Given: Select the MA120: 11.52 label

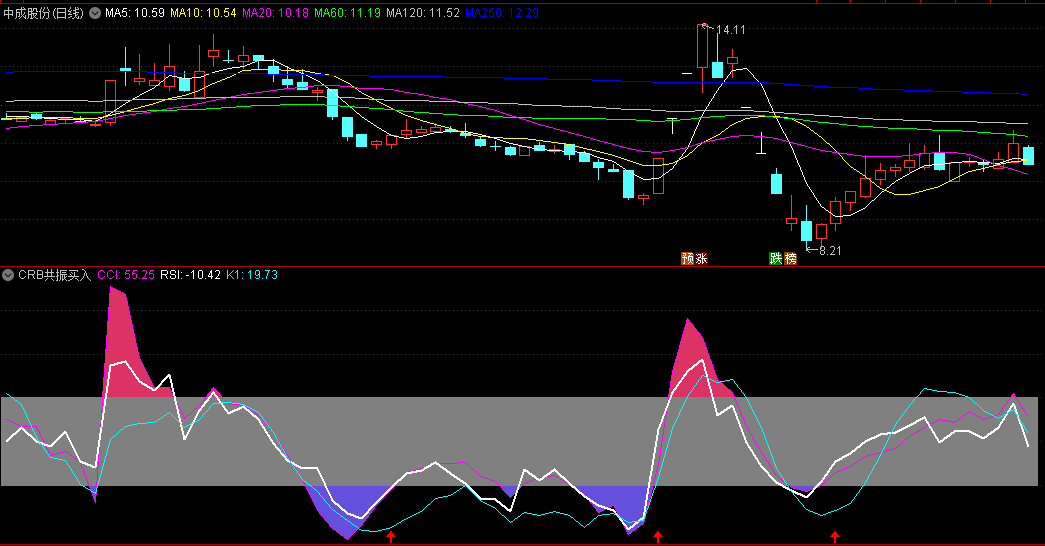Looking at the screenshot, I should [423, 13].
